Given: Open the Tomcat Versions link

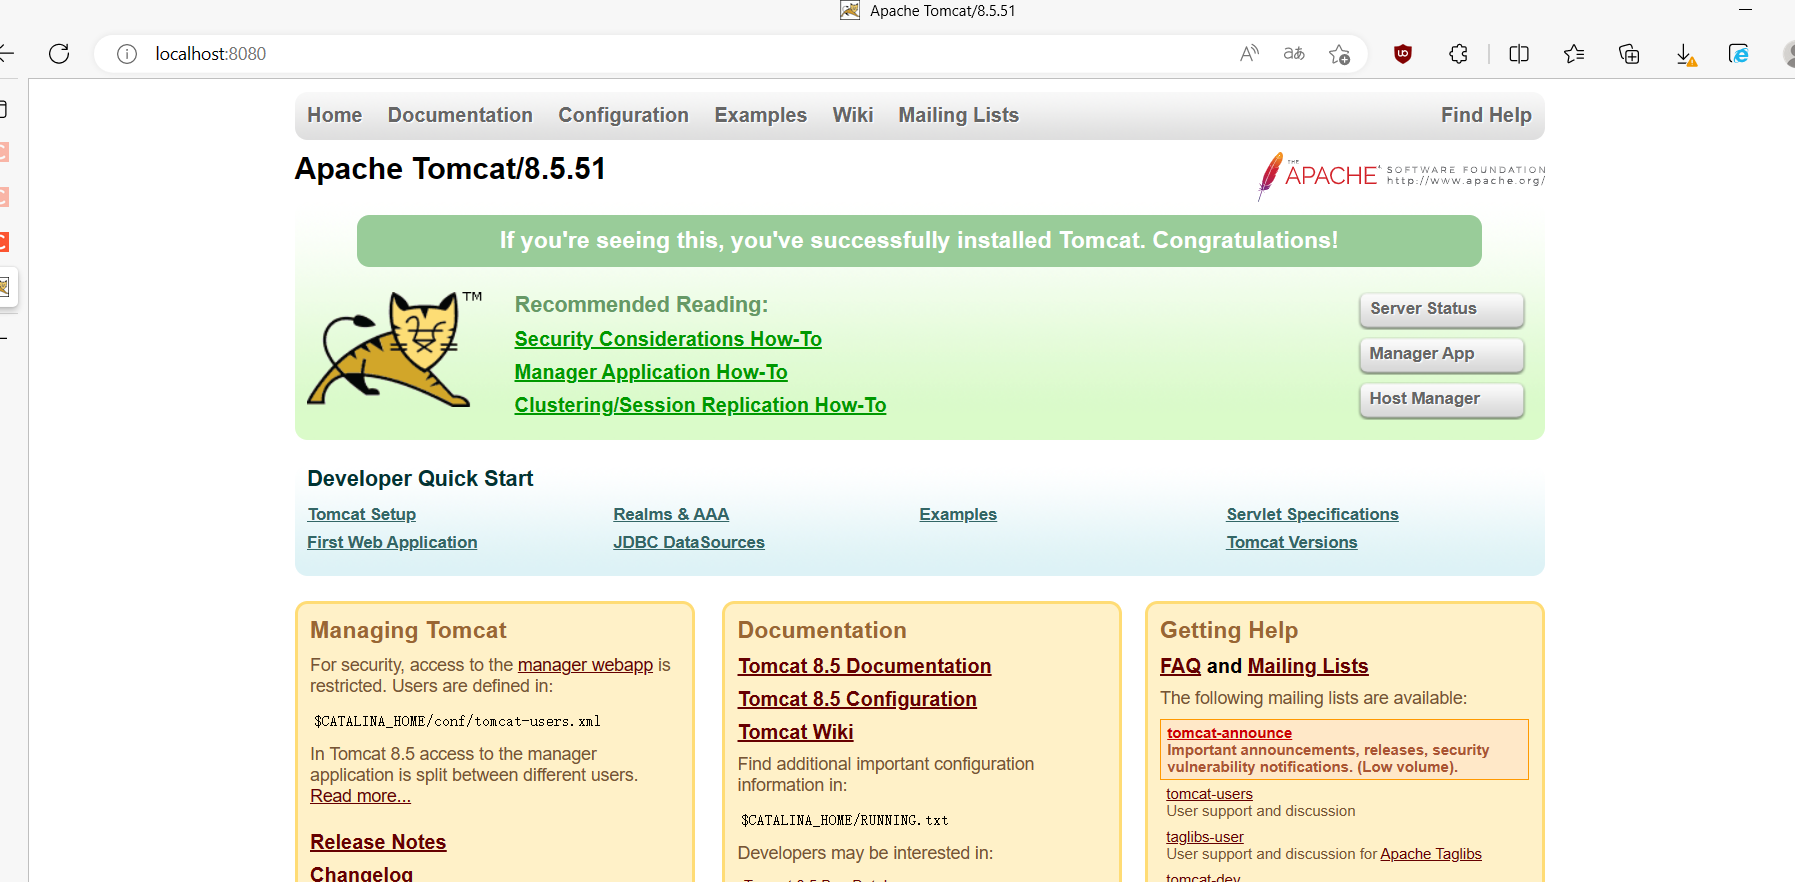Looking at the screenshot, I should pyautogui.click(x=1292, y=542).
